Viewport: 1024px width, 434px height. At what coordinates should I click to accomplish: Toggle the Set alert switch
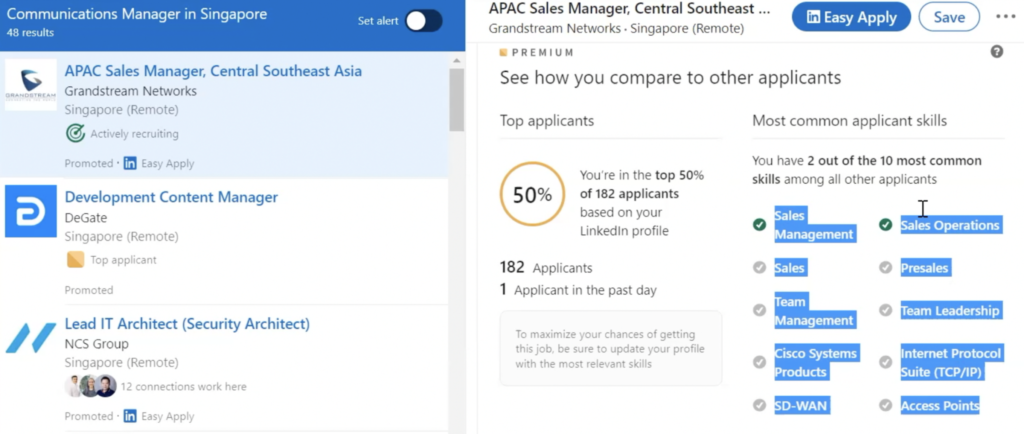(423, 21)
